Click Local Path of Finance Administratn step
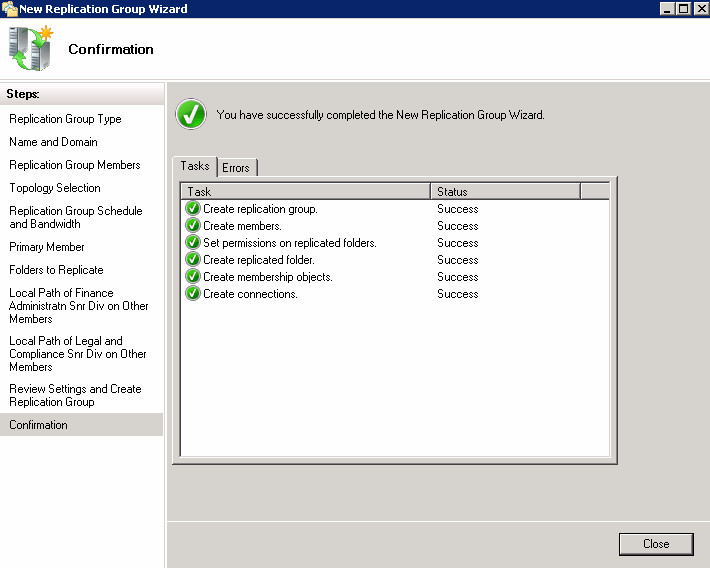This screenshot has width=710, height=568. 79,306
